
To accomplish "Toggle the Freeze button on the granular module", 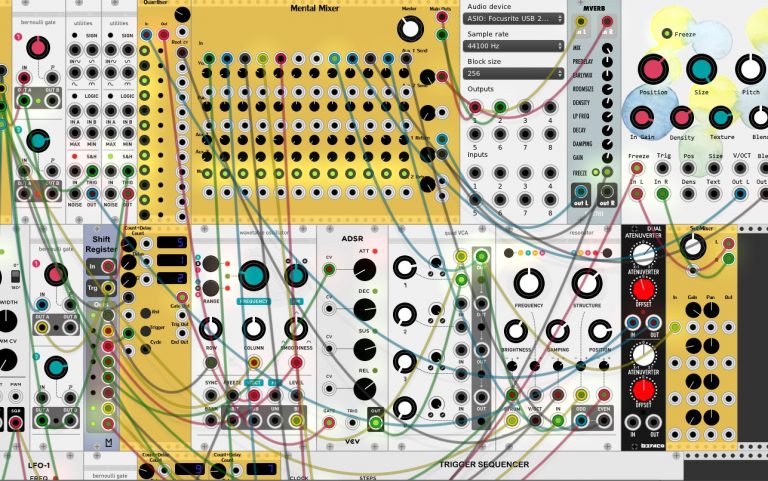I will point(667,33).
